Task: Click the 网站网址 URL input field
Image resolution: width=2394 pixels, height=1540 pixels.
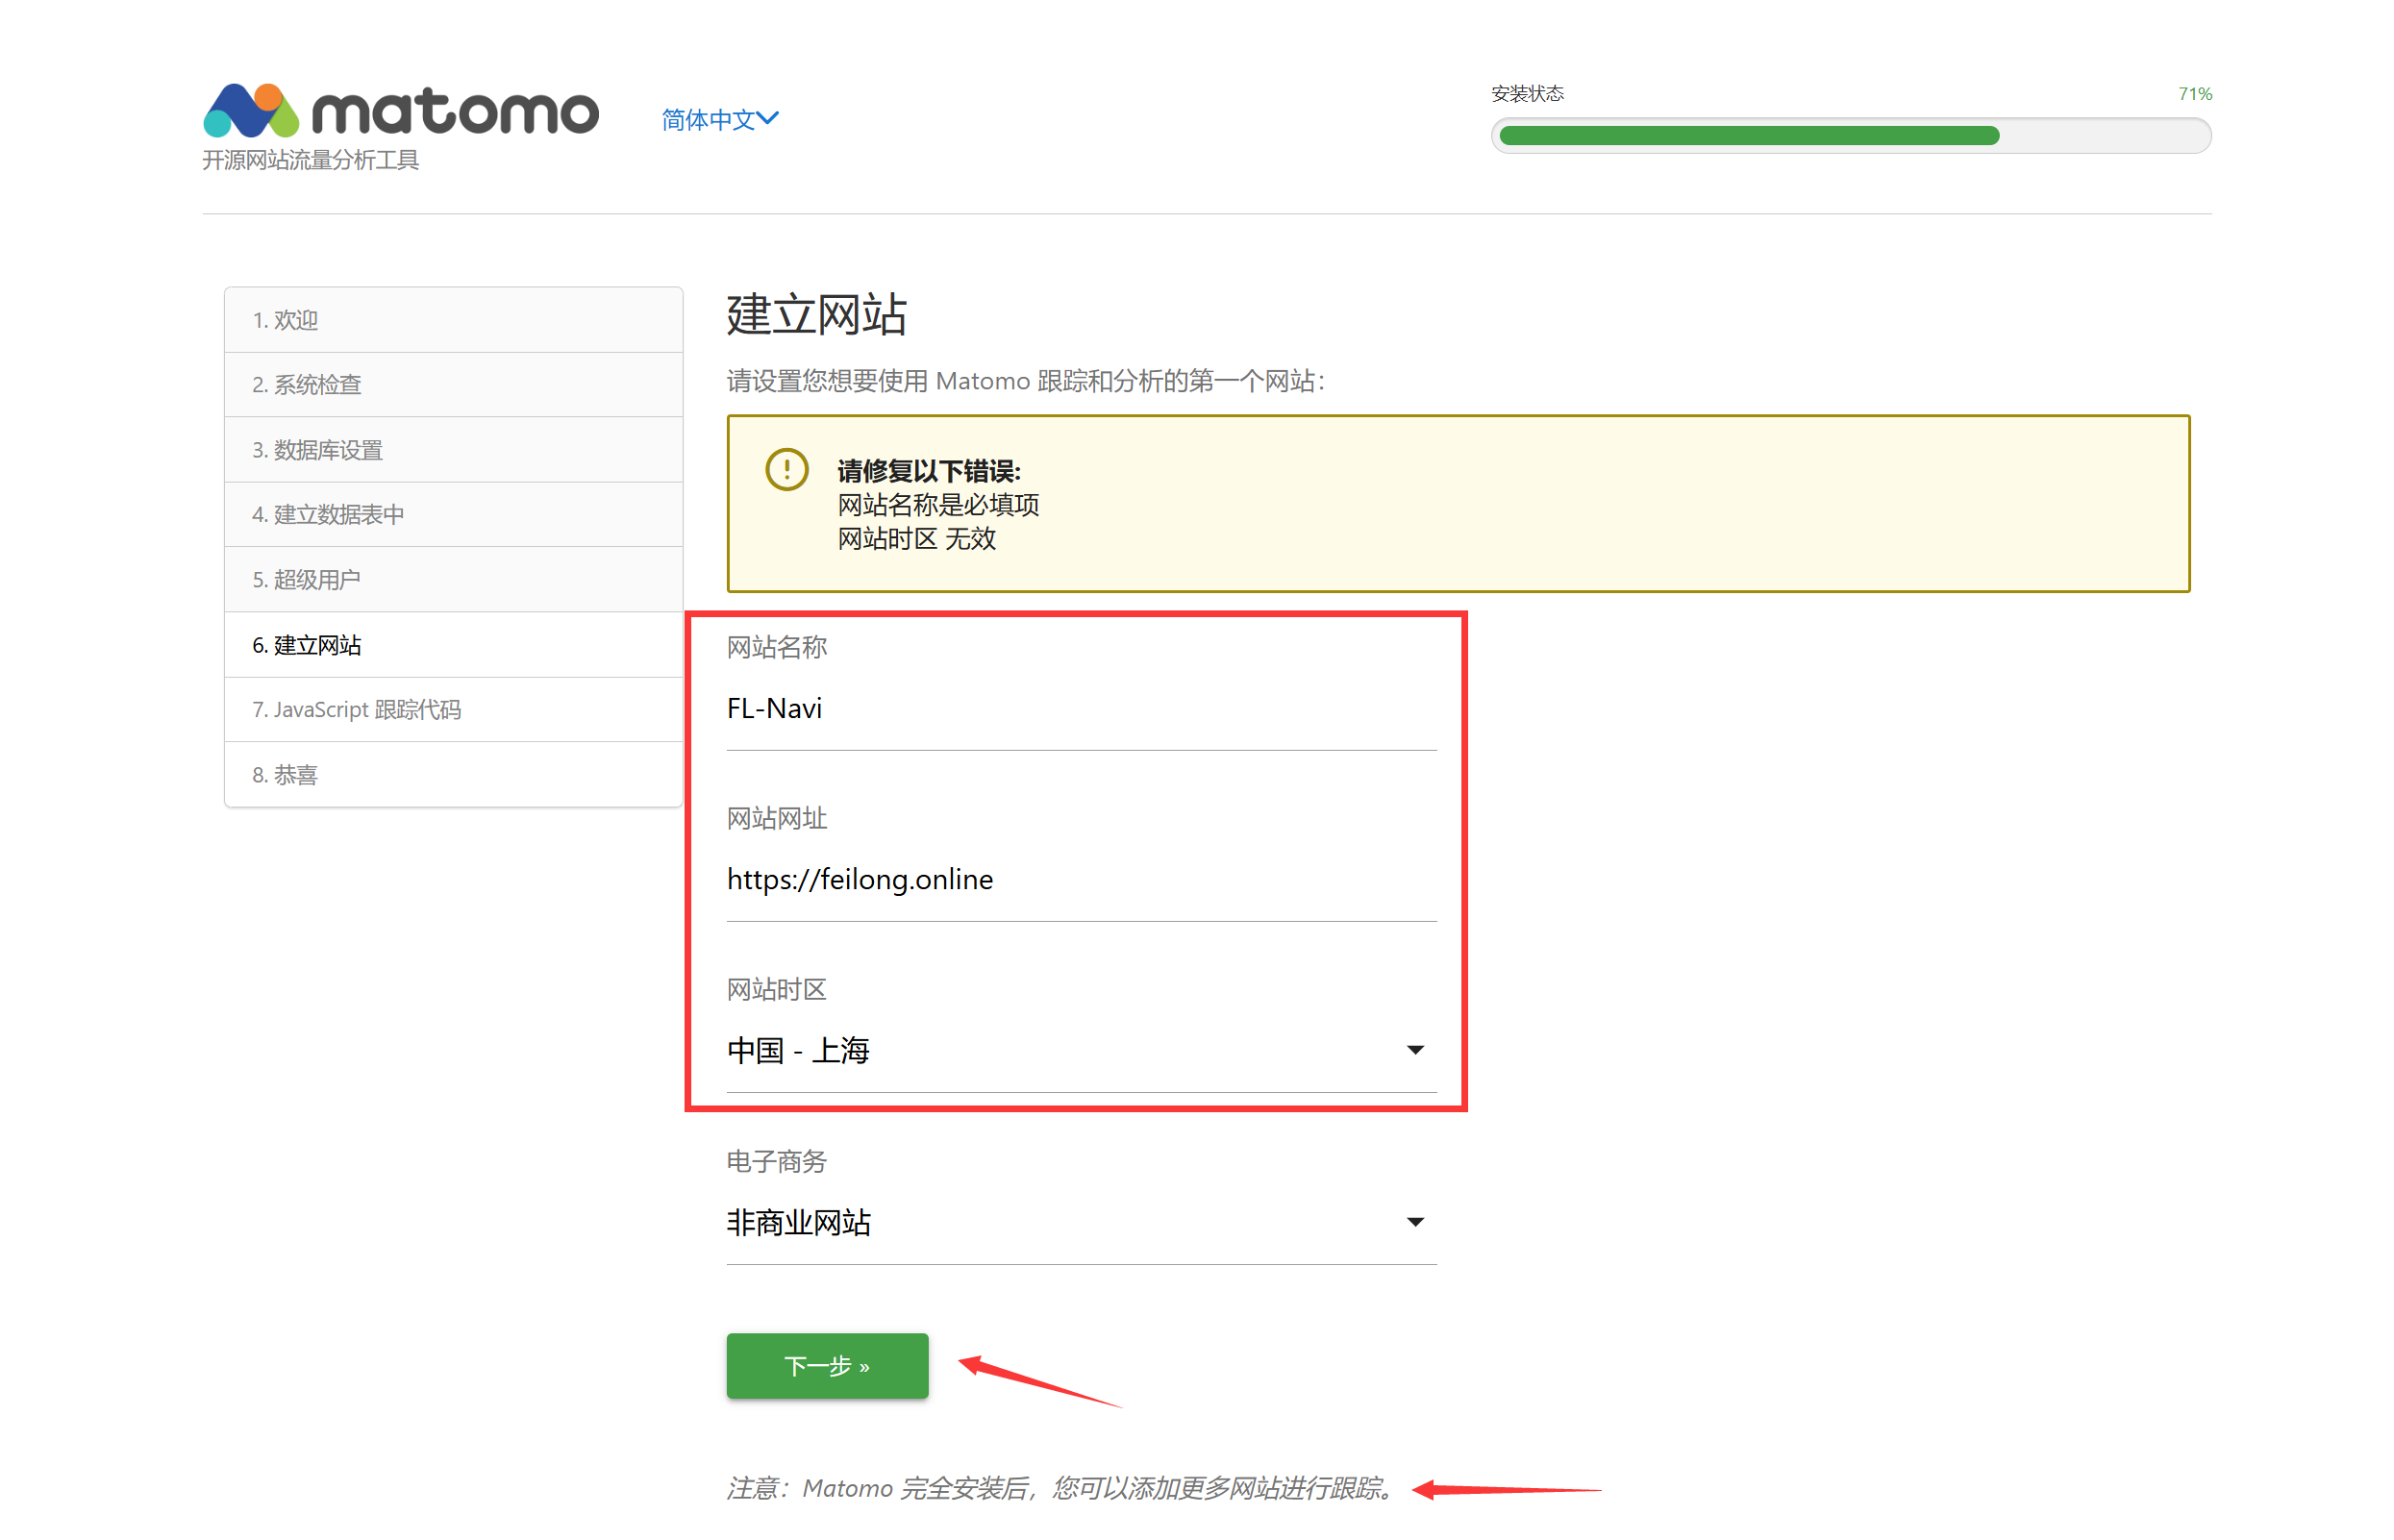Action: tap(1080, 879)
